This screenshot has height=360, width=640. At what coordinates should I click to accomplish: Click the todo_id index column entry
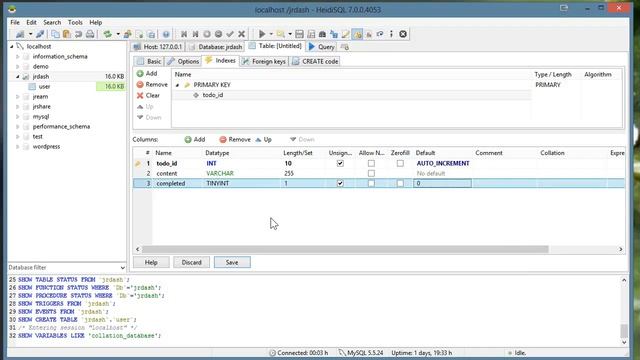(213, 95)
